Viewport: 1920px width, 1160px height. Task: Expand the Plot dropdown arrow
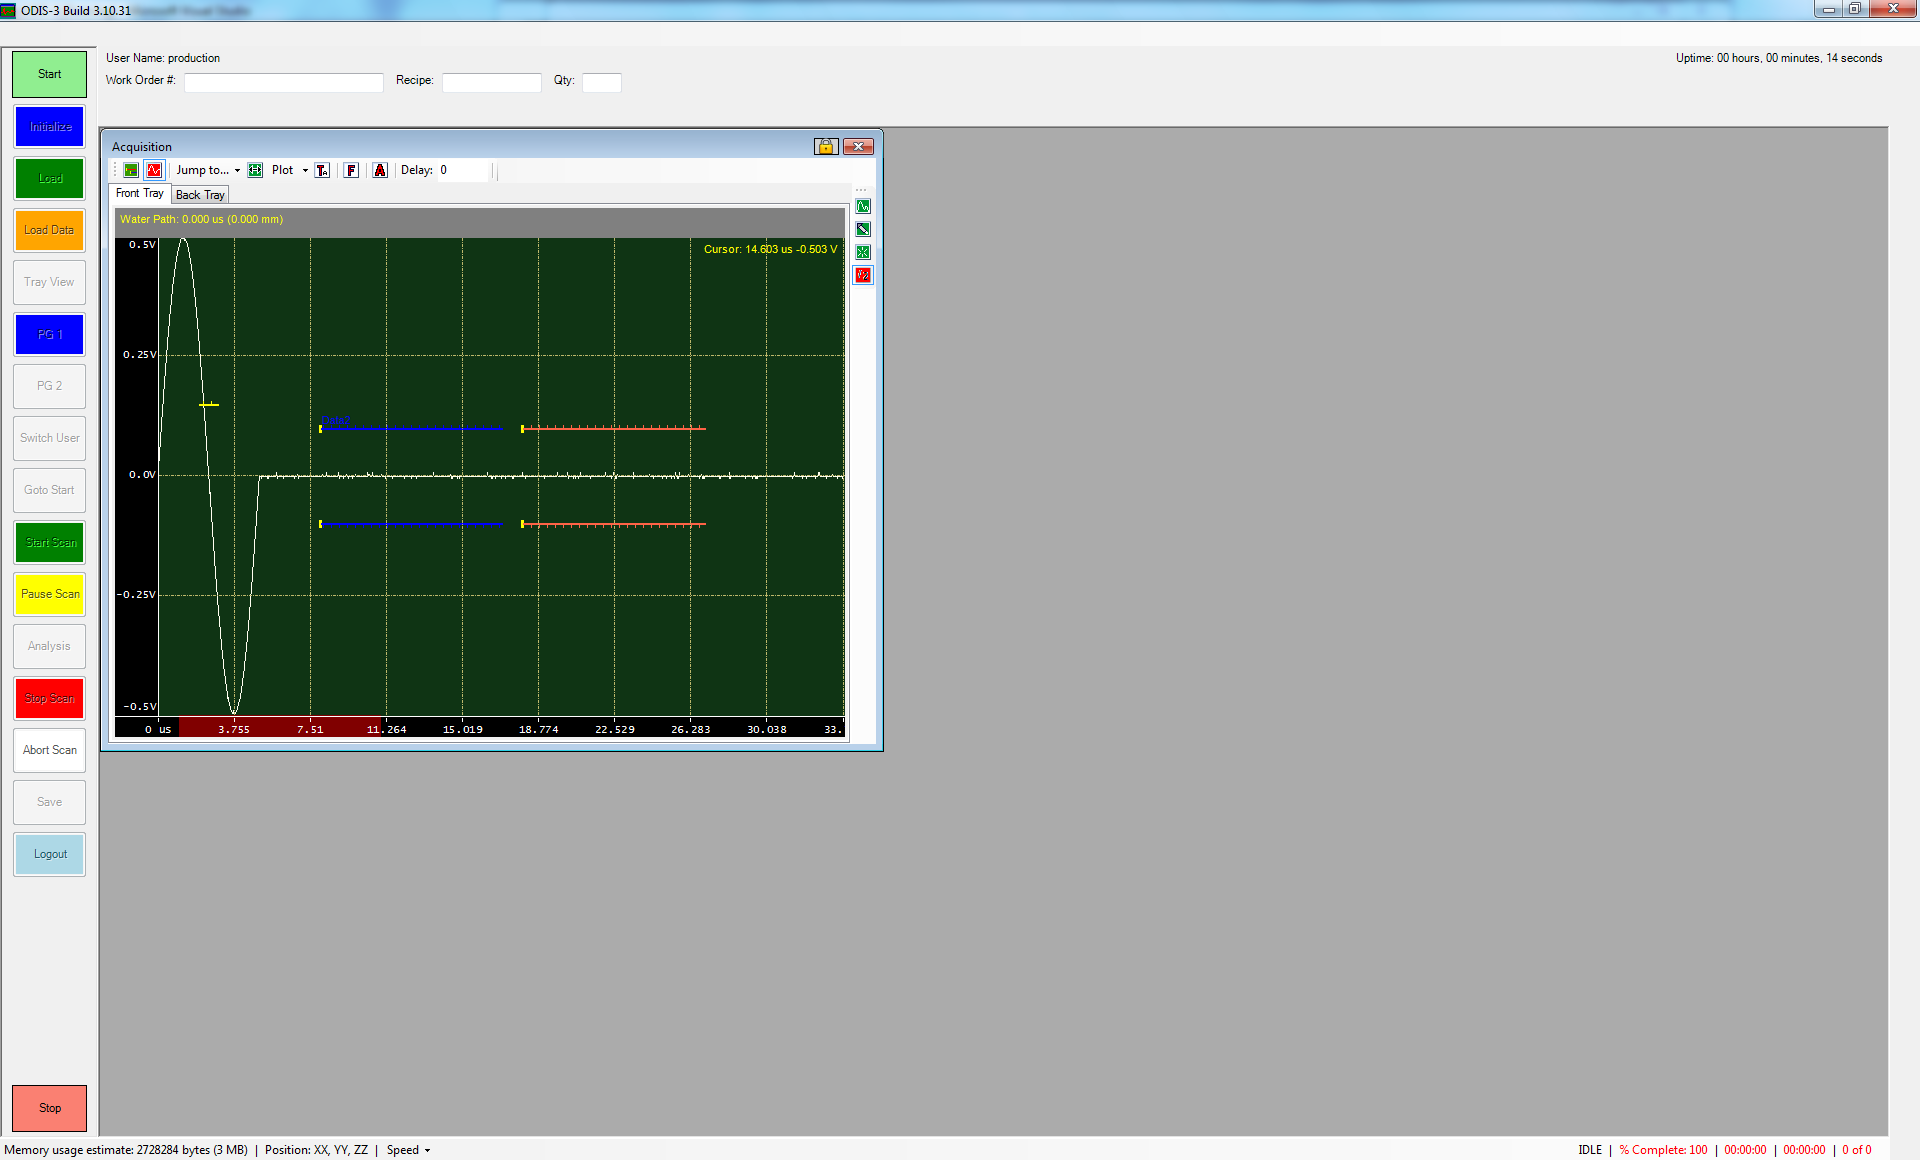305,170
